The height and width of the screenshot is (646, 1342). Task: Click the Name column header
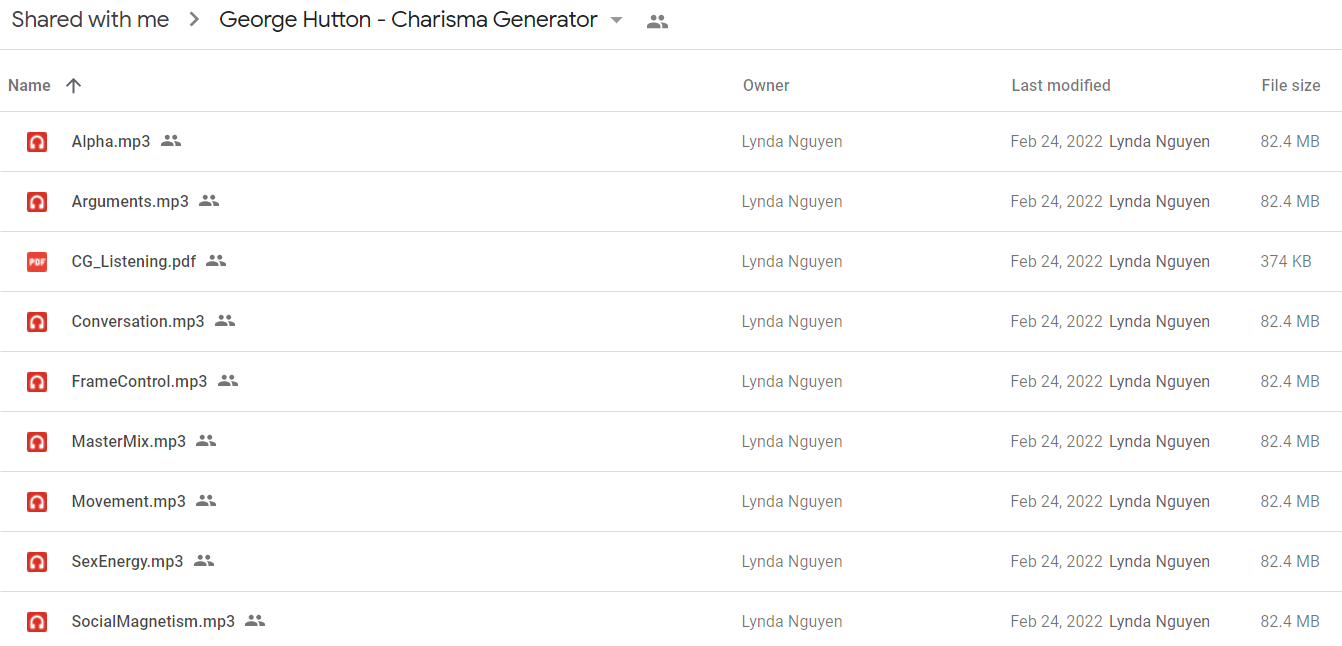(x=29, y=86)
